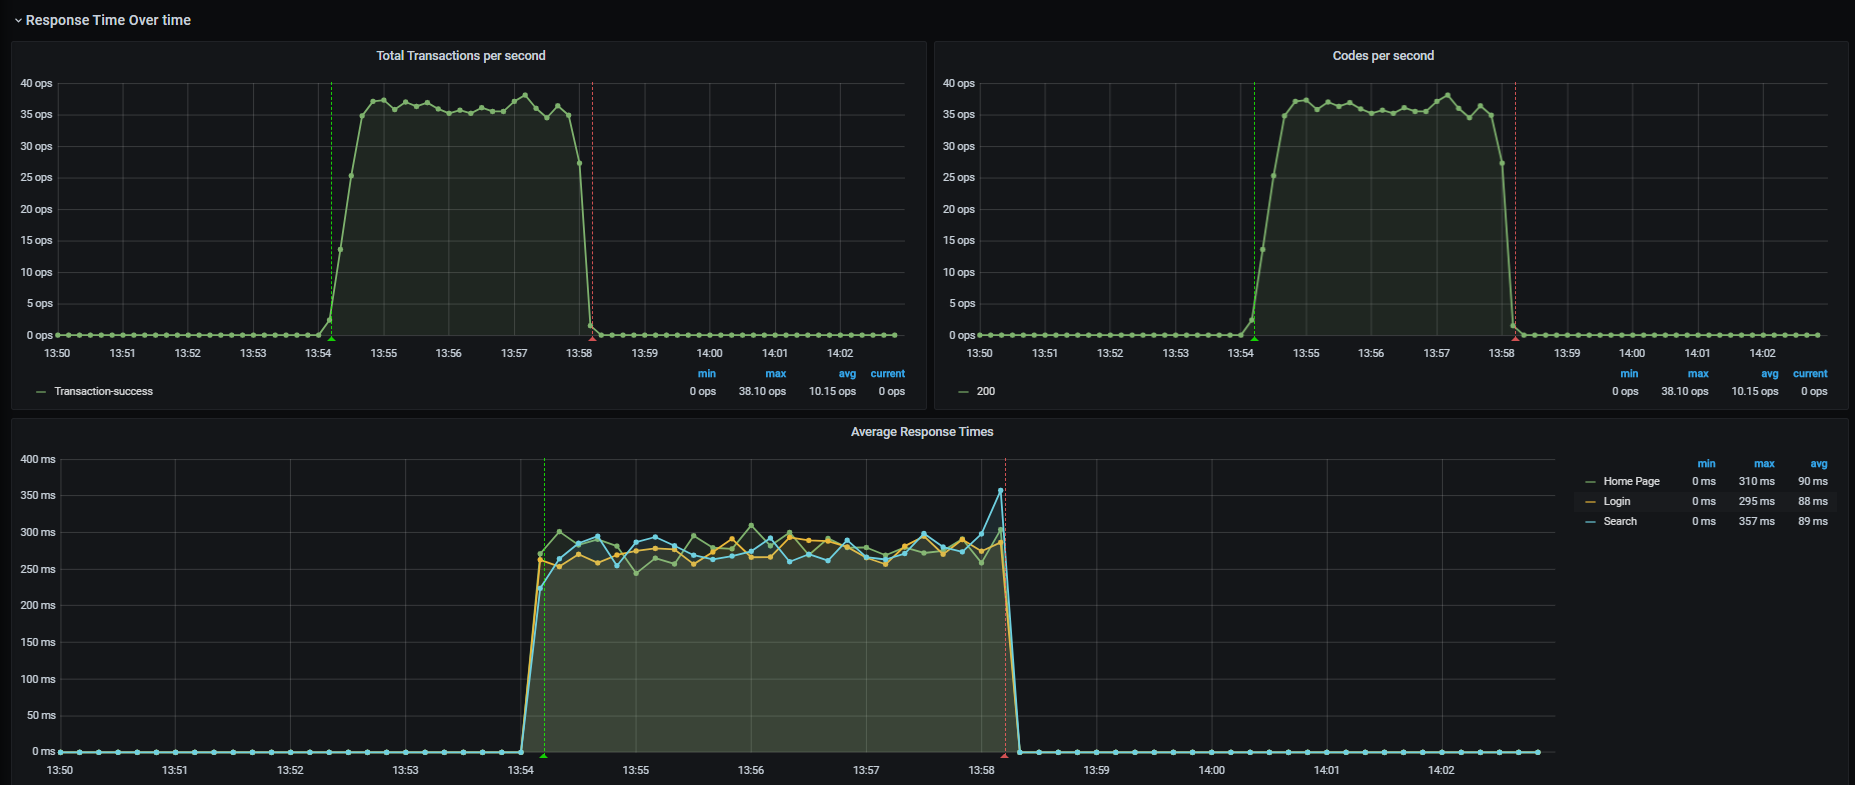Click green start annotation marker in Total Transactions

(x=331, y=339)
